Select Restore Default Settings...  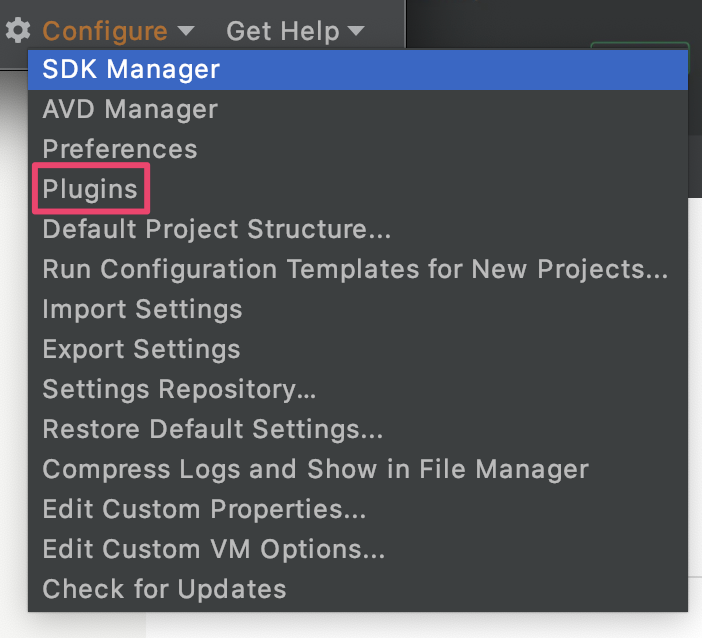click(358, 429)
